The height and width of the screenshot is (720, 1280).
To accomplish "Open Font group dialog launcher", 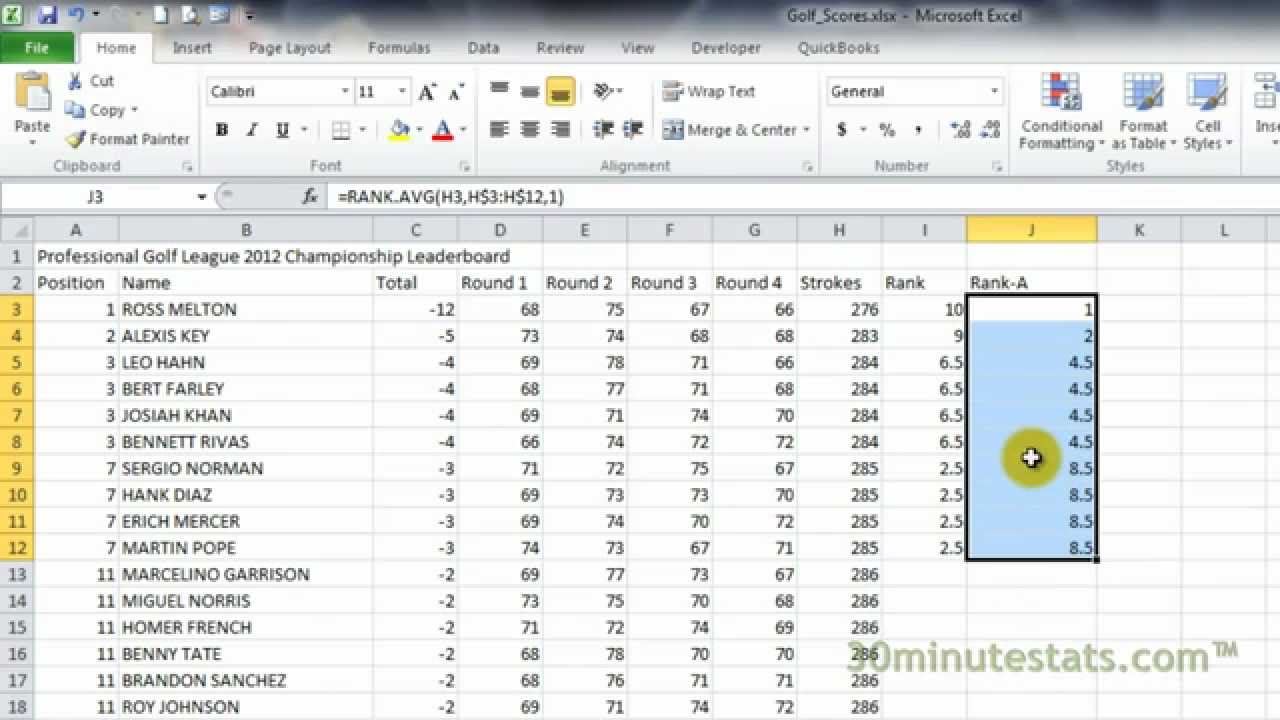I will pyautogui.click(x=464, y=167).
